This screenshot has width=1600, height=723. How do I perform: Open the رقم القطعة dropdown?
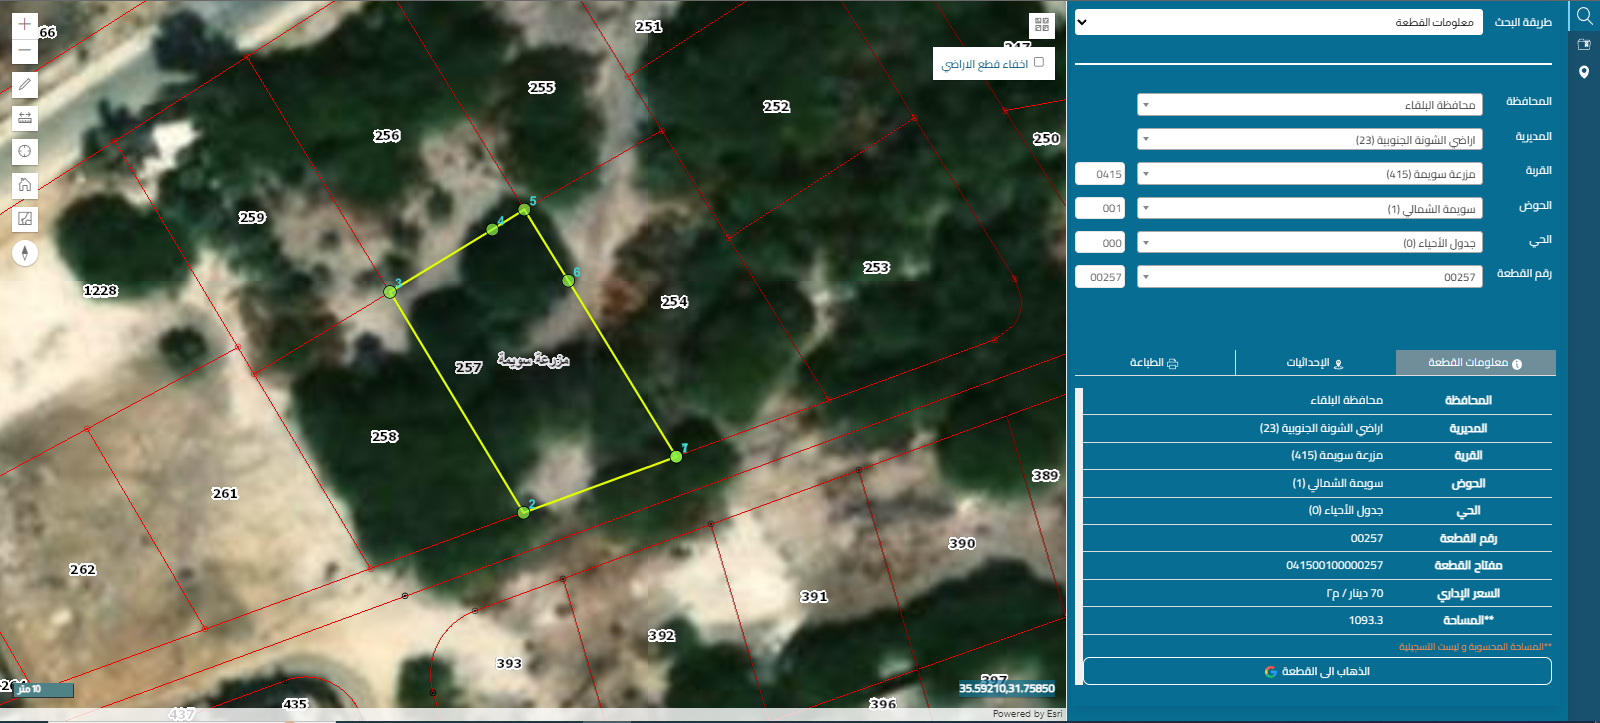pos(1310,277)
